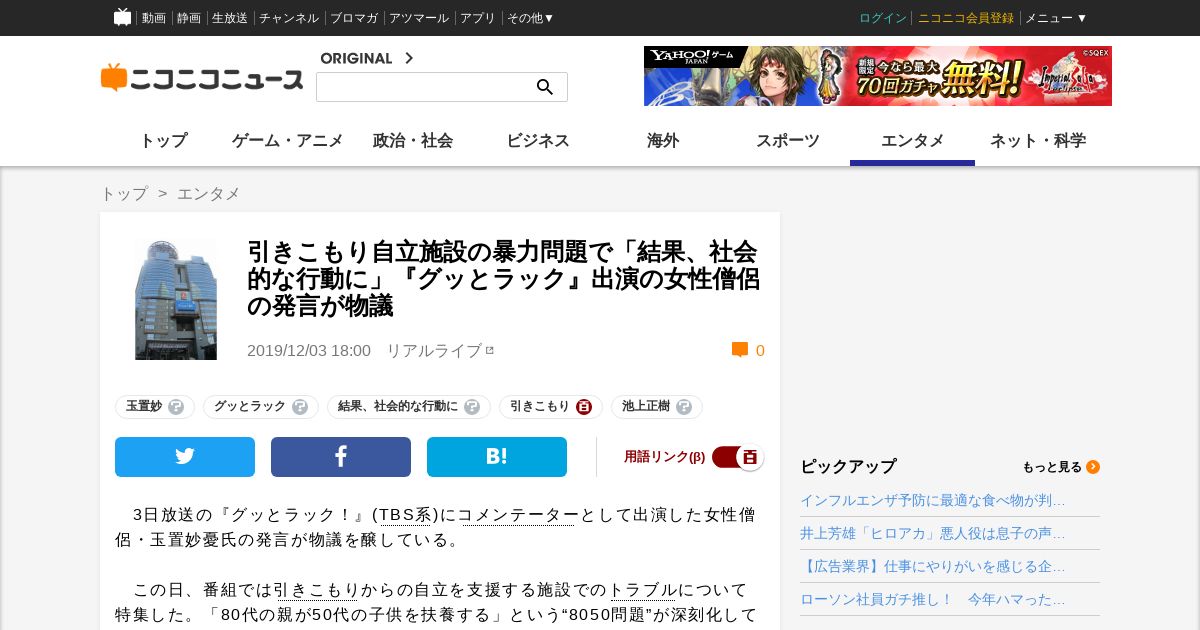Open the エンタメ navigation tab
Viewport: 1200px width, 630px height.
[x=913, y=141]
